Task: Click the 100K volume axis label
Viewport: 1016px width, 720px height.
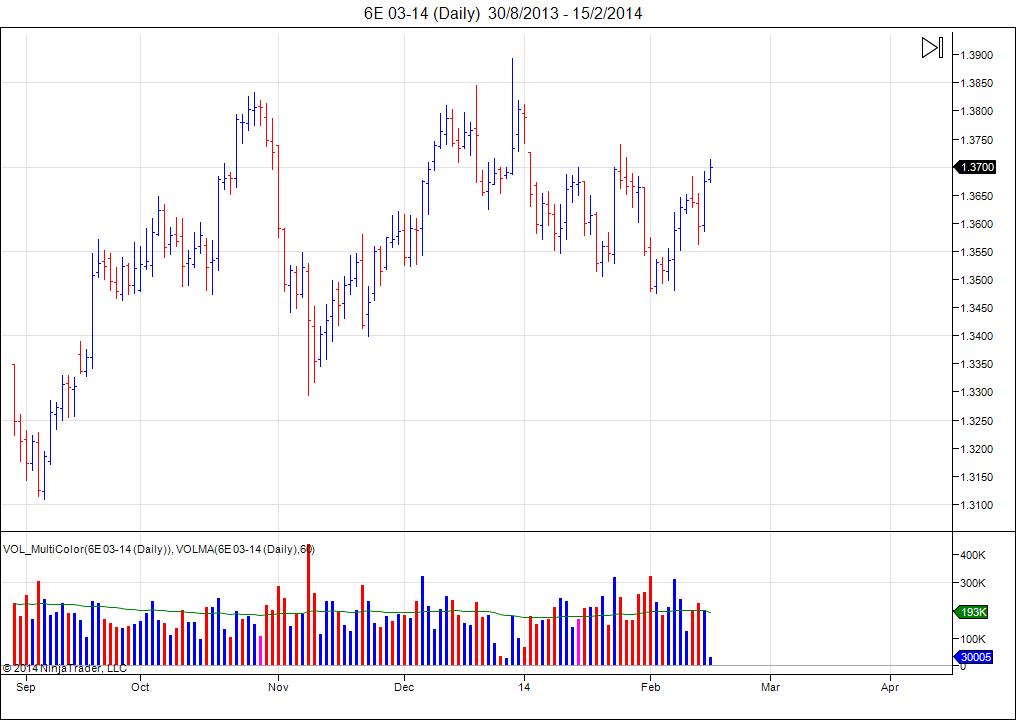Action: tap(973, 639)
